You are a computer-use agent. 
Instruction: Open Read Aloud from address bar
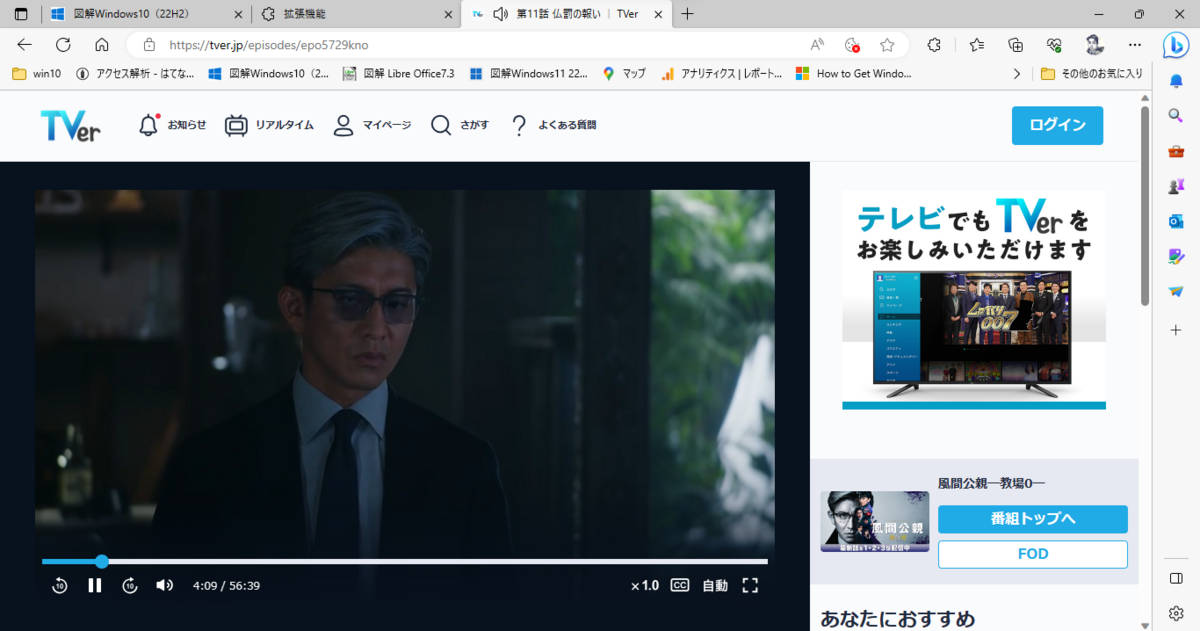(x=817, y=45)
